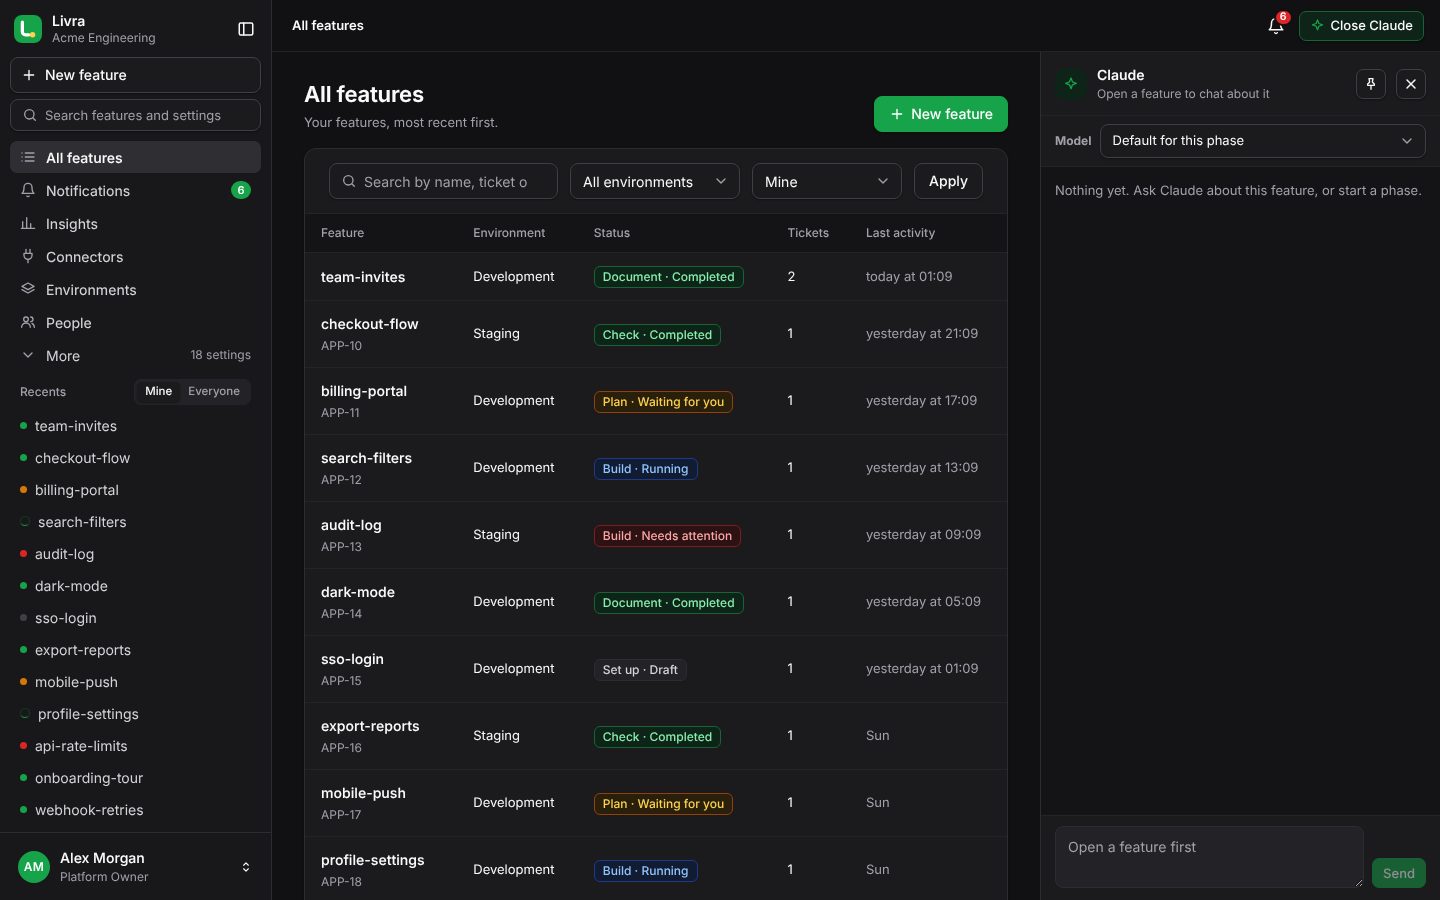Focus Search features and settings field

tap(135, 115)
